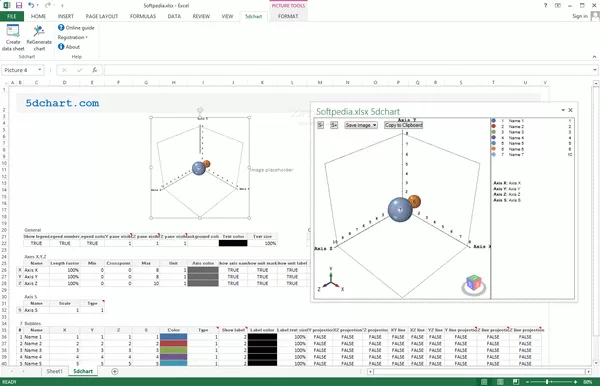The image size is (600, 386).
Task: Undo the last action
Action: (x=31, y=5)
